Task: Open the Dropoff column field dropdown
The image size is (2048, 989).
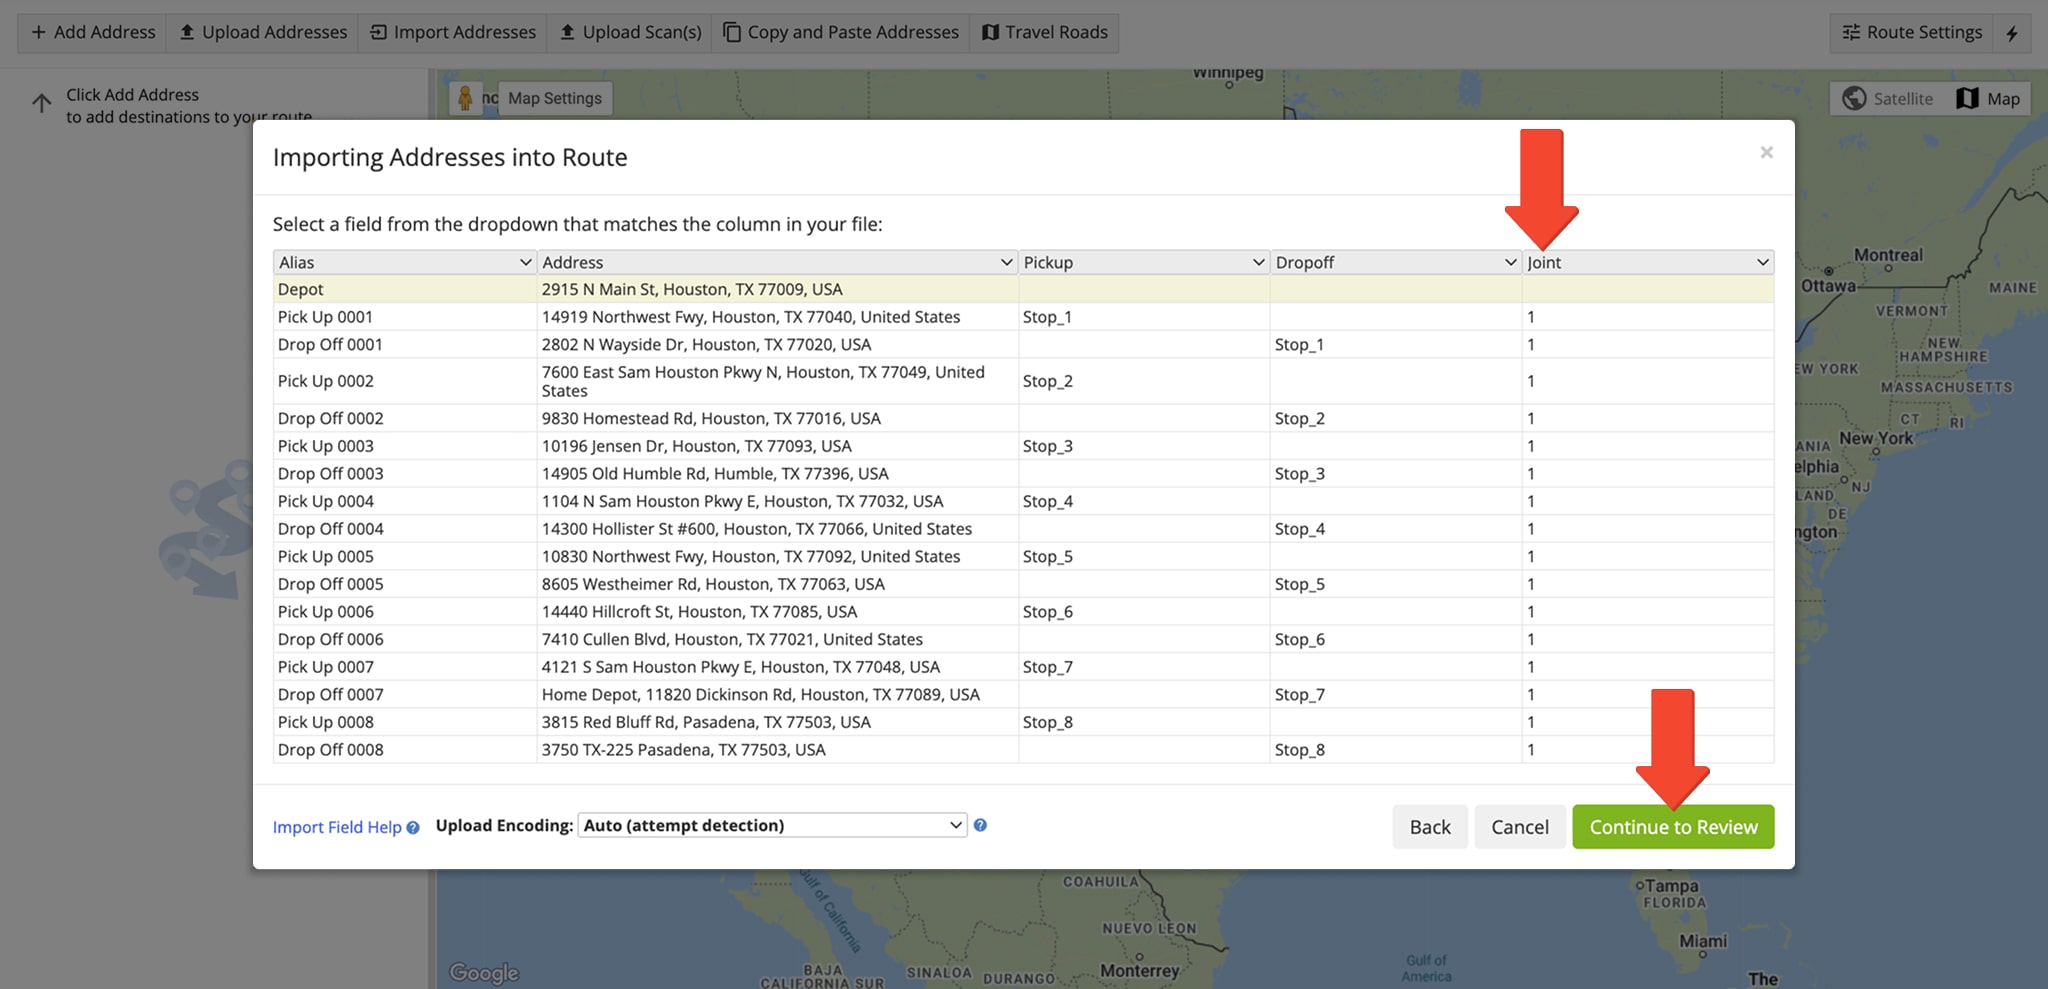Action: click(x=1510, y=262)
